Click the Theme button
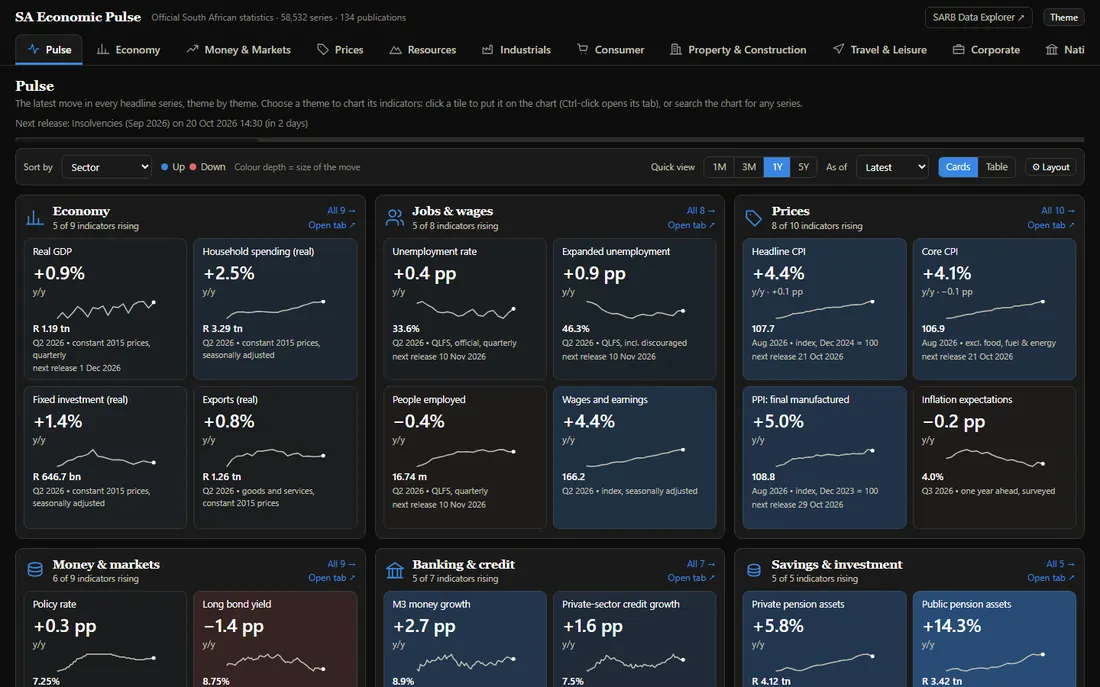Image resolution: width=1100 pixels, height=687 pixels. (x=1064, y=18)
